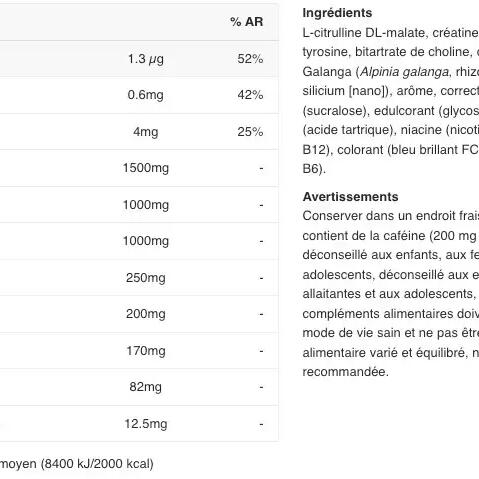The height and width of the screenshot is (479, 479).
Task: Select the 1.3 µg value cell
Action: [146, 59]
